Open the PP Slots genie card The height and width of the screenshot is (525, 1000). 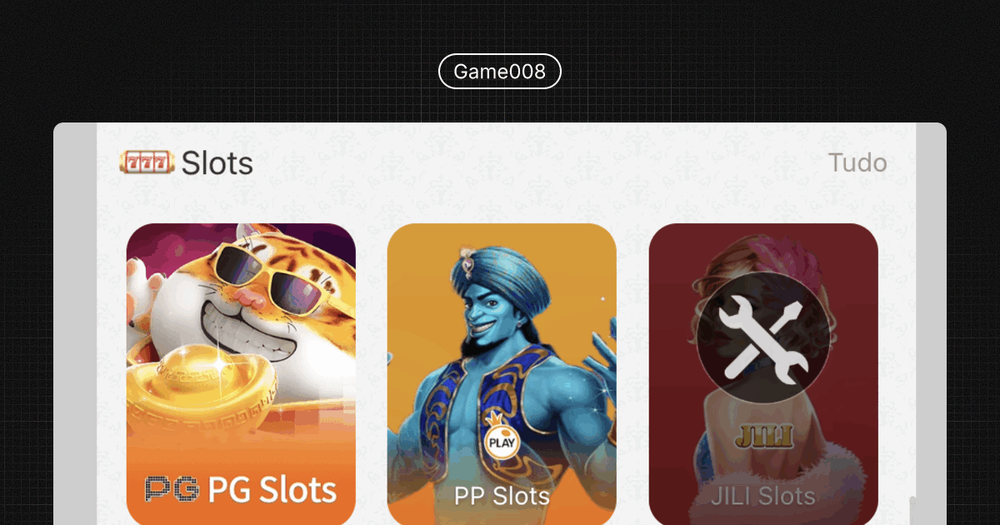tap(502, 374)
